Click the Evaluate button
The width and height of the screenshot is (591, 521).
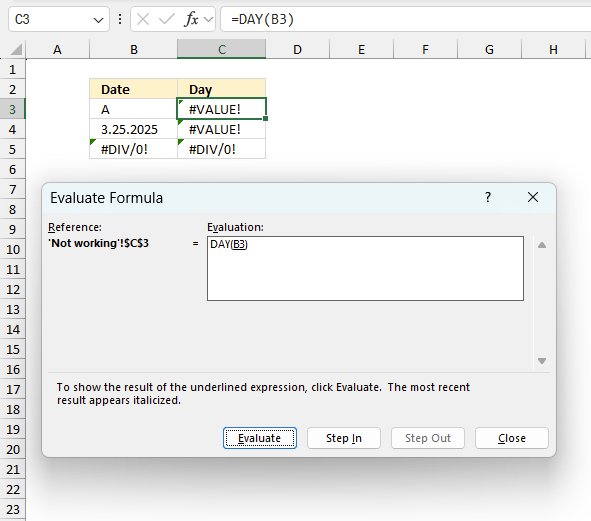pos(260,438)
